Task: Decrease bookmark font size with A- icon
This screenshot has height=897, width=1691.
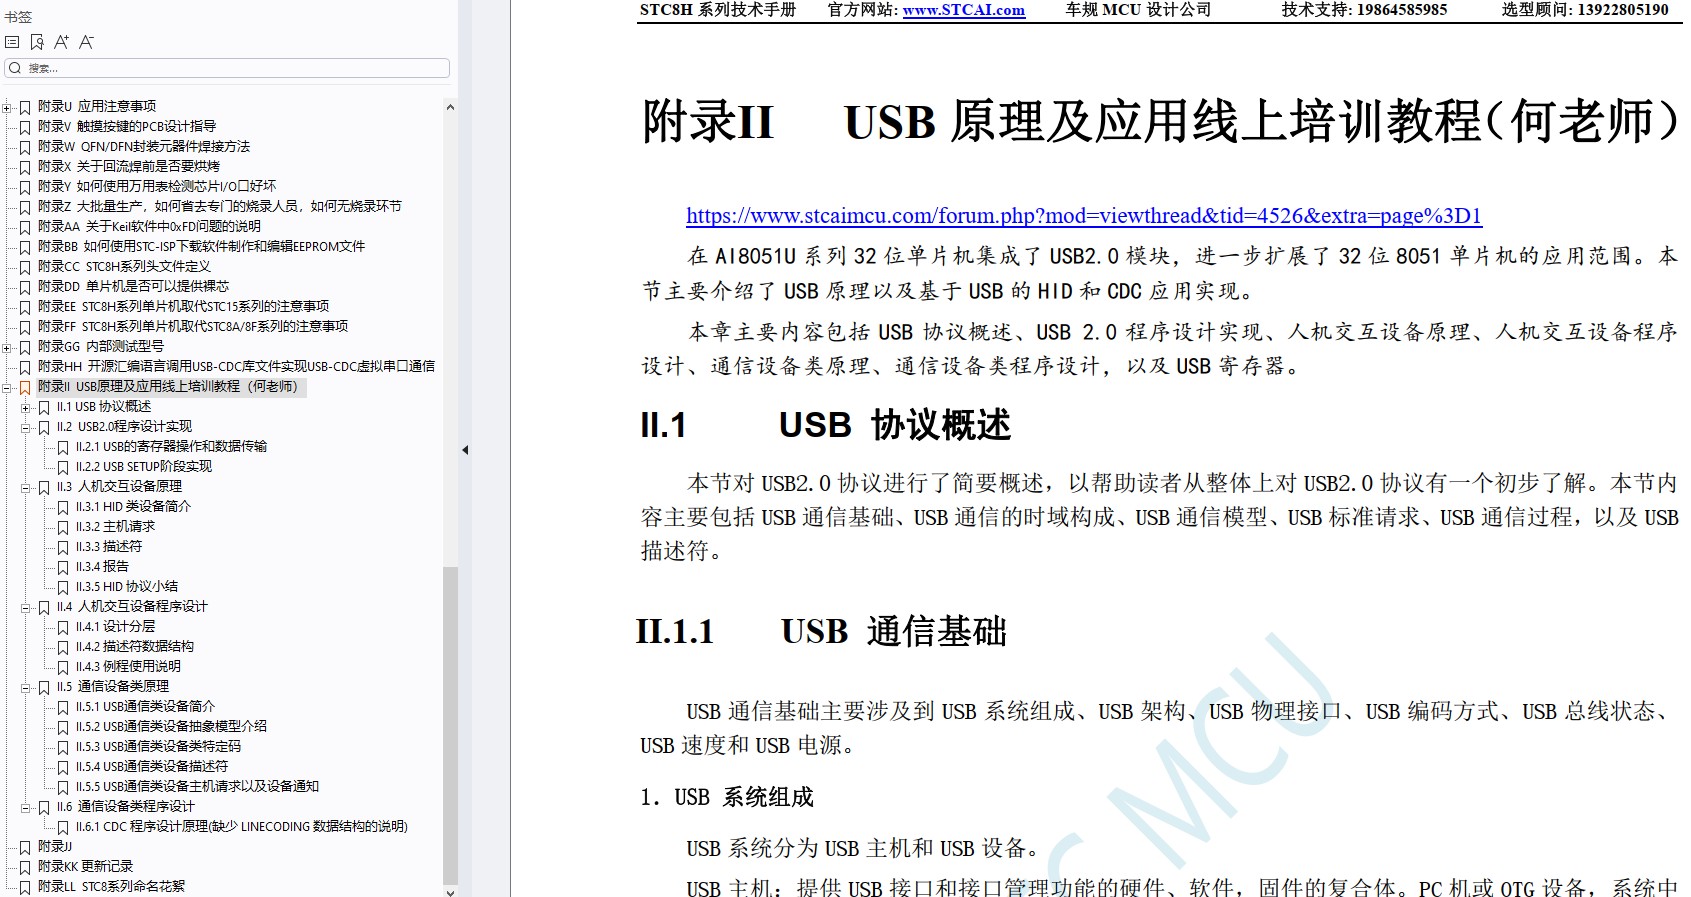Action: (86, 42)
